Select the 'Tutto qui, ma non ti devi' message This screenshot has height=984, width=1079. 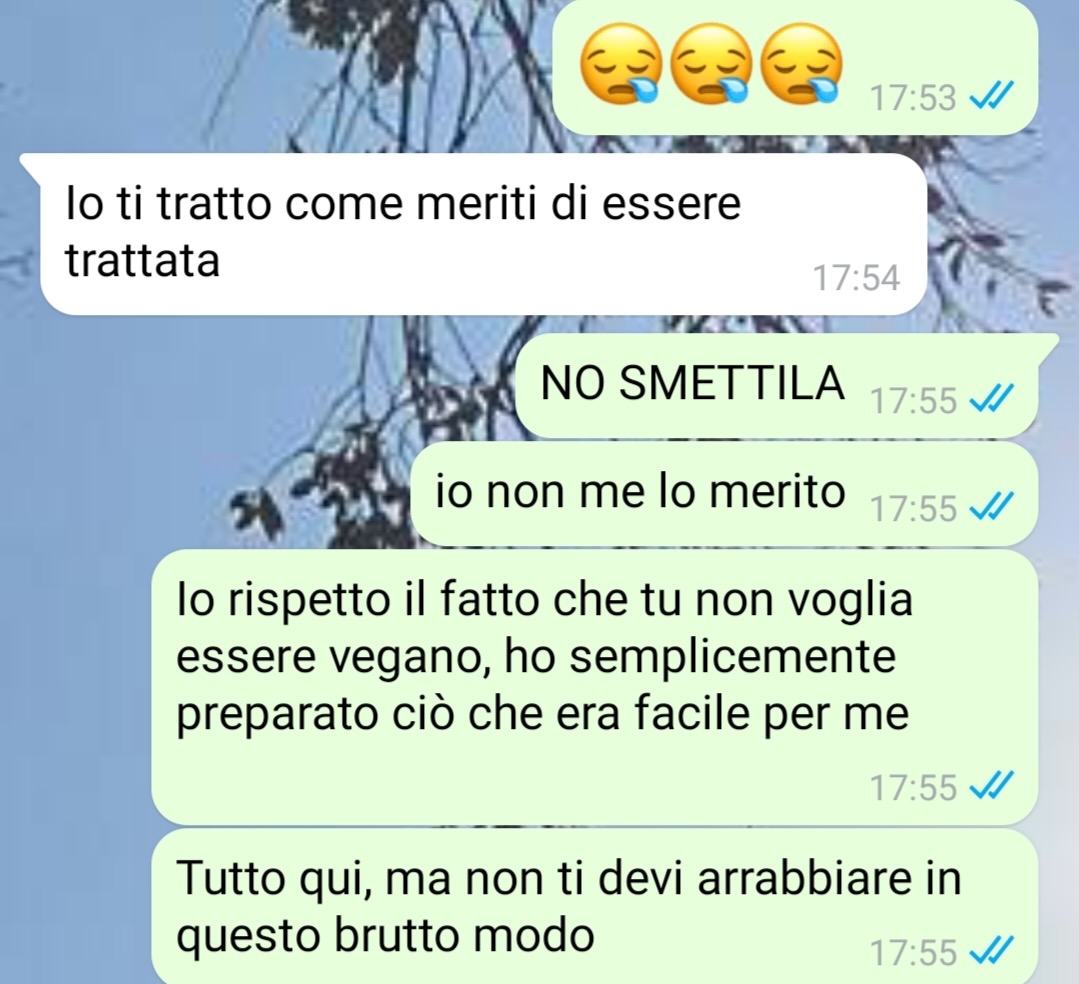click(x=594, y=906)
